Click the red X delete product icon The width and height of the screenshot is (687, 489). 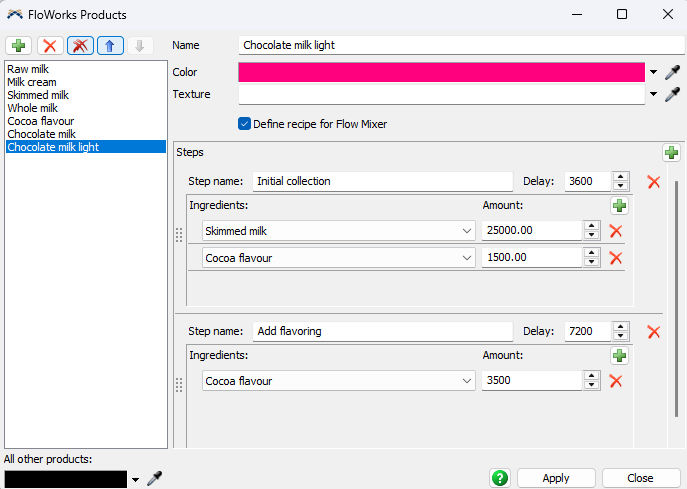coord(50,46)
